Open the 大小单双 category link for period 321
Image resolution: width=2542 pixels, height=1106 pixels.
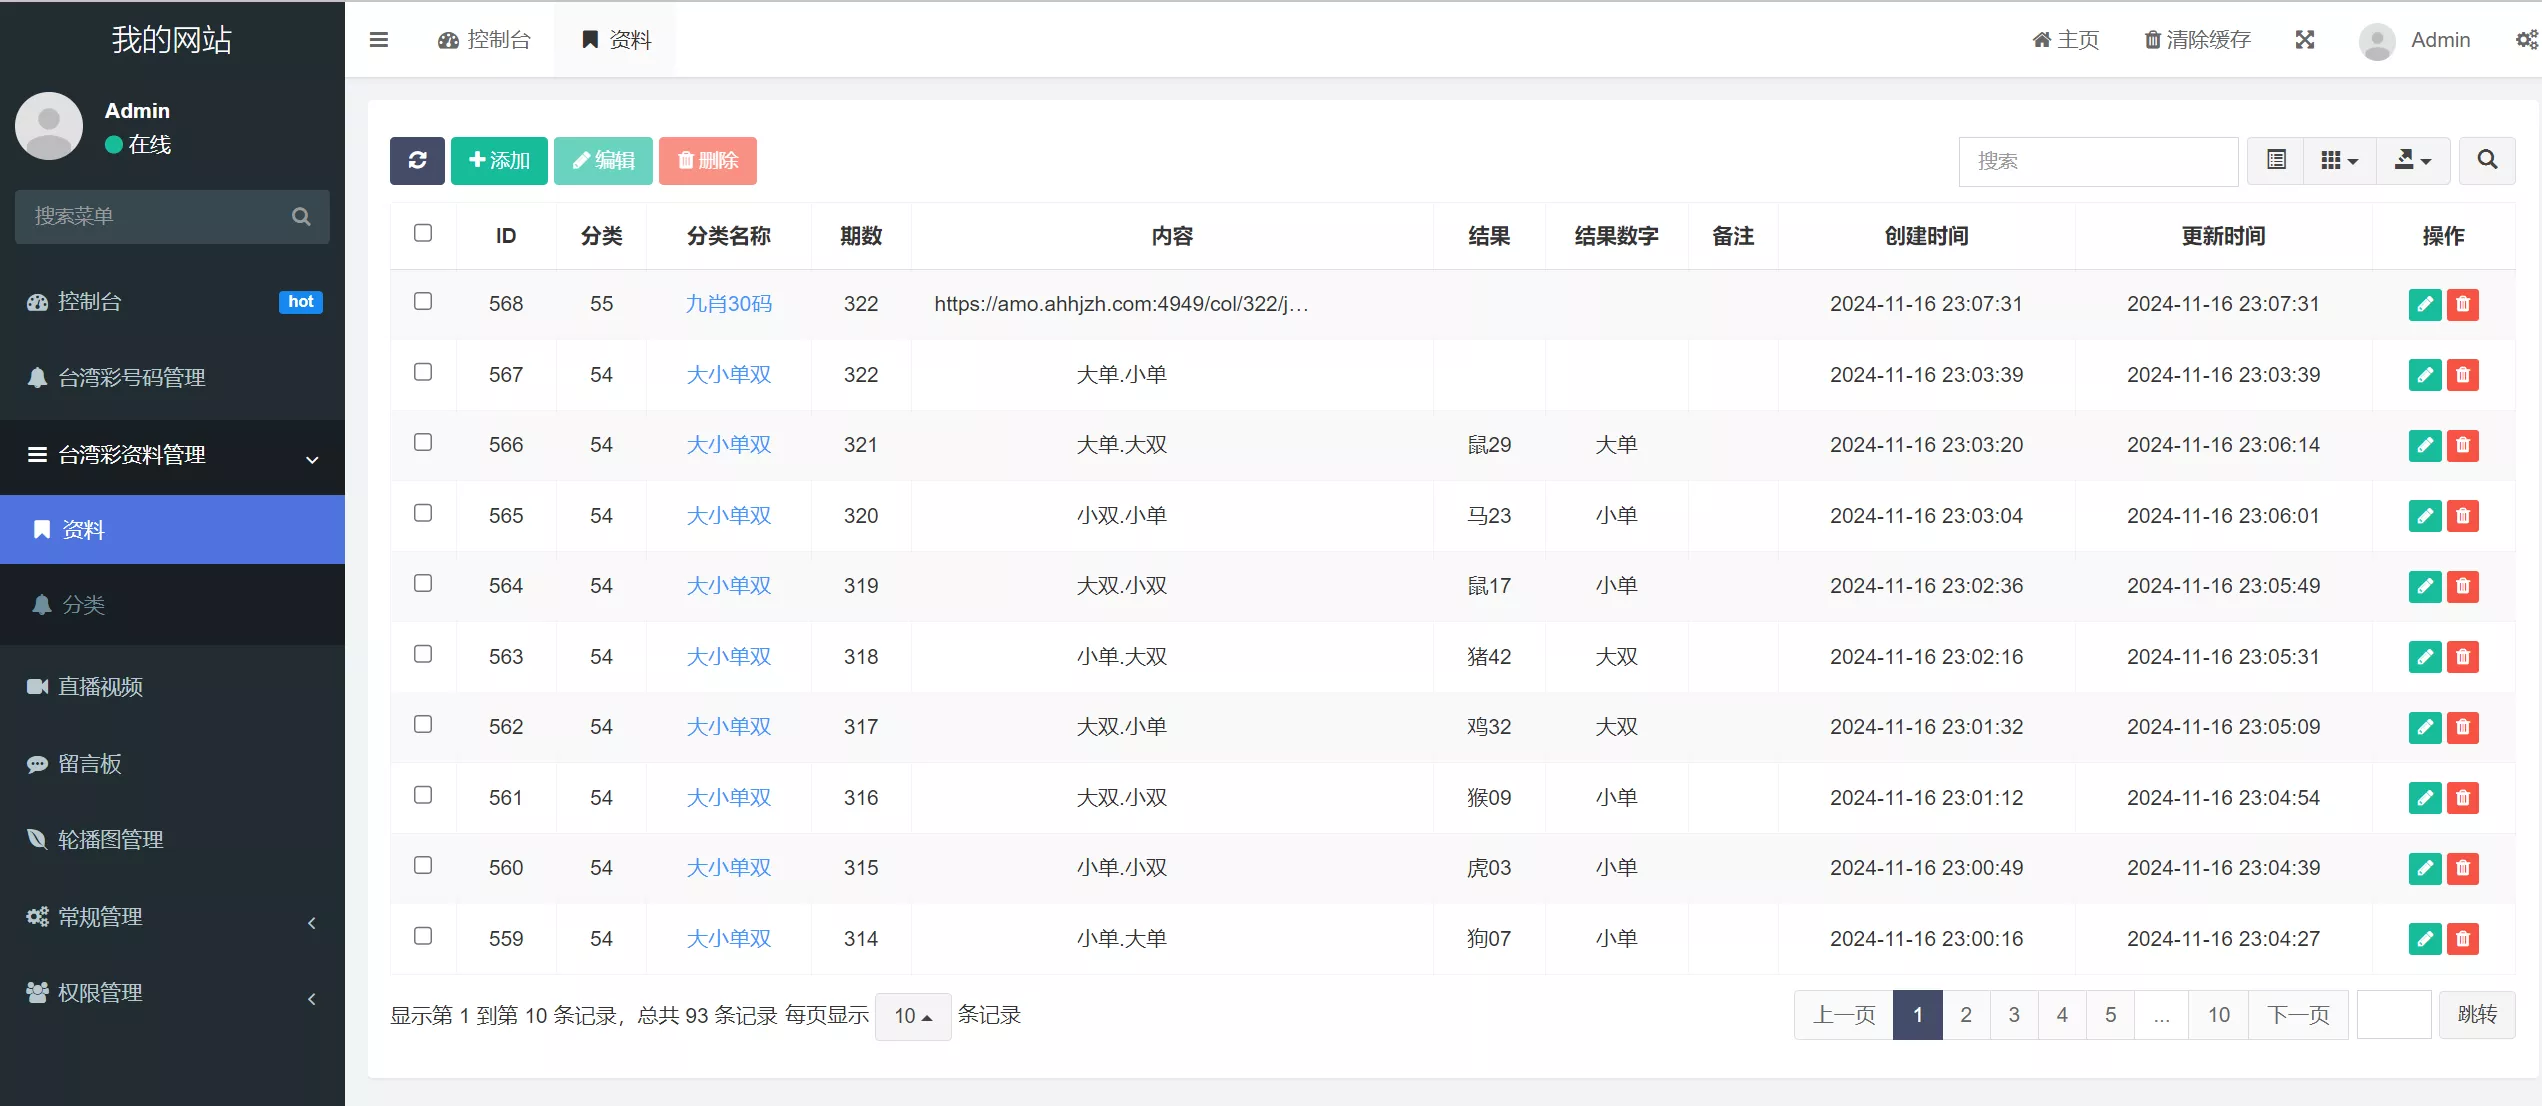[728, 445]
